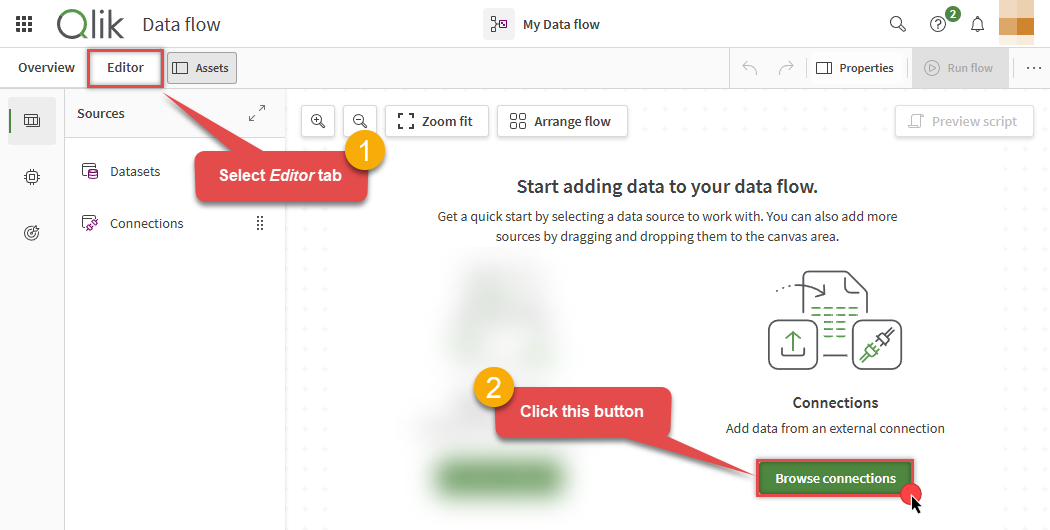Image resolution: width=1050 pixels, height=530 pixels.
Task: Open the search magnifier icon
Action: pyautogui.click(x=897, y=24)
